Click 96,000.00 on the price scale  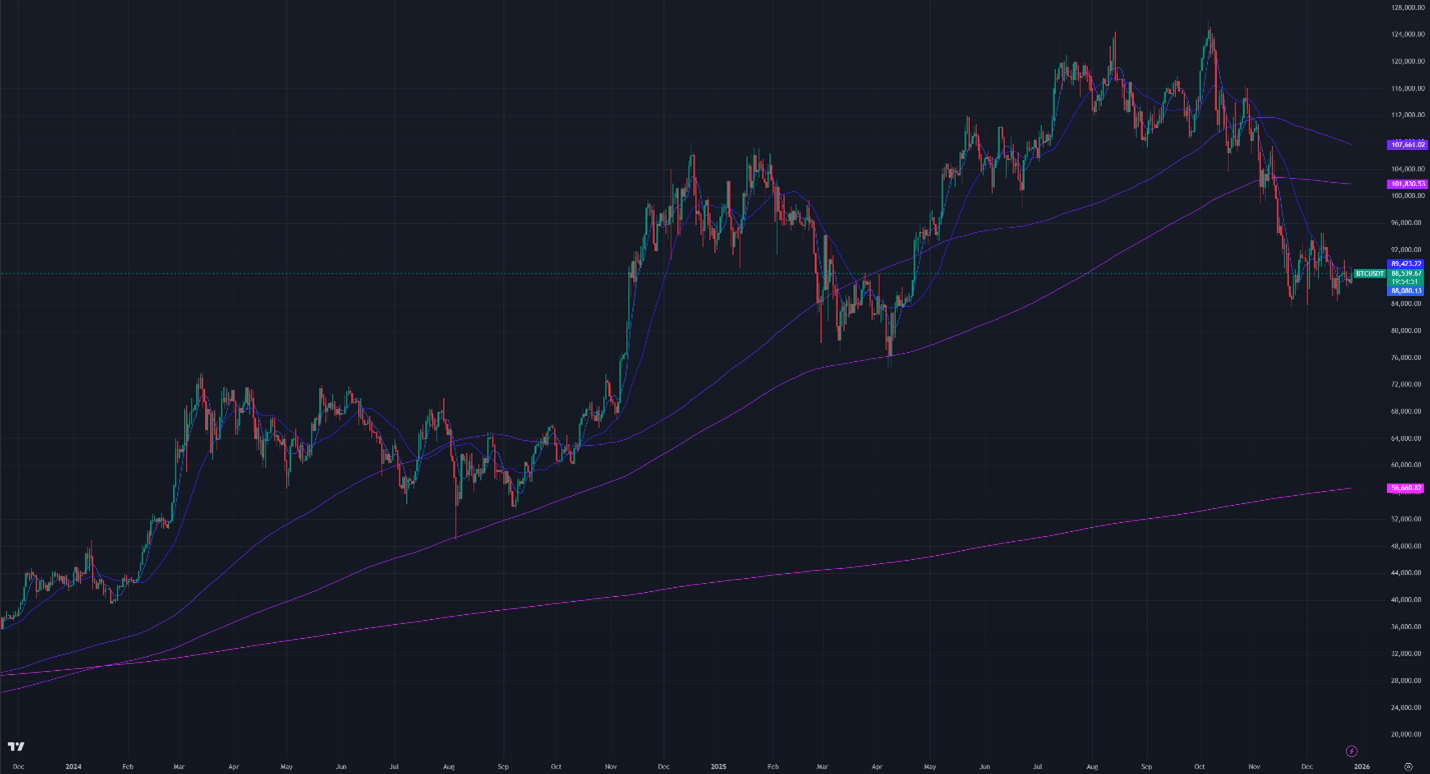1406,223
